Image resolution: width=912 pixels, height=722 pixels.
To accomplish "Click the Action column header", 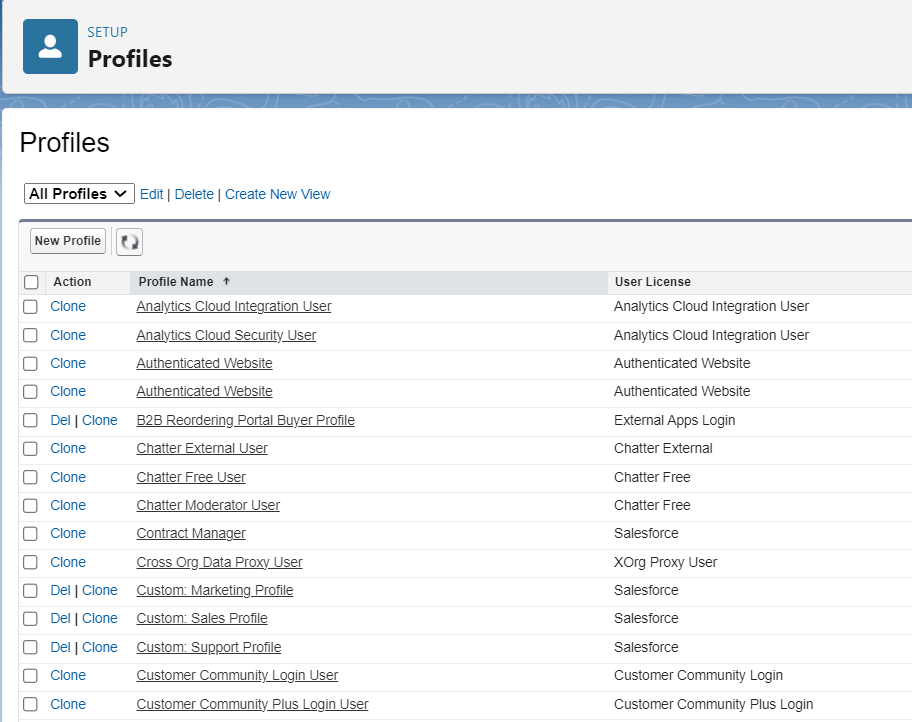I will 72,282.
